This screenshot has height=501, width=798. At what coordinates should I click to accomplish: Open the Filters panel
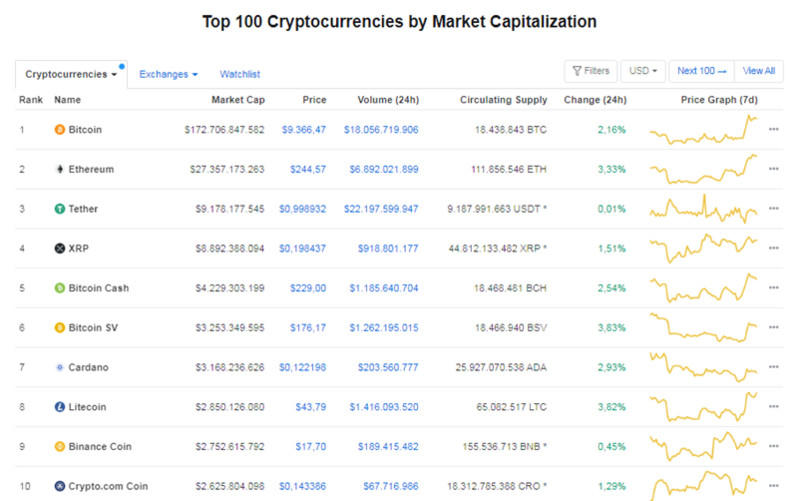590,71
